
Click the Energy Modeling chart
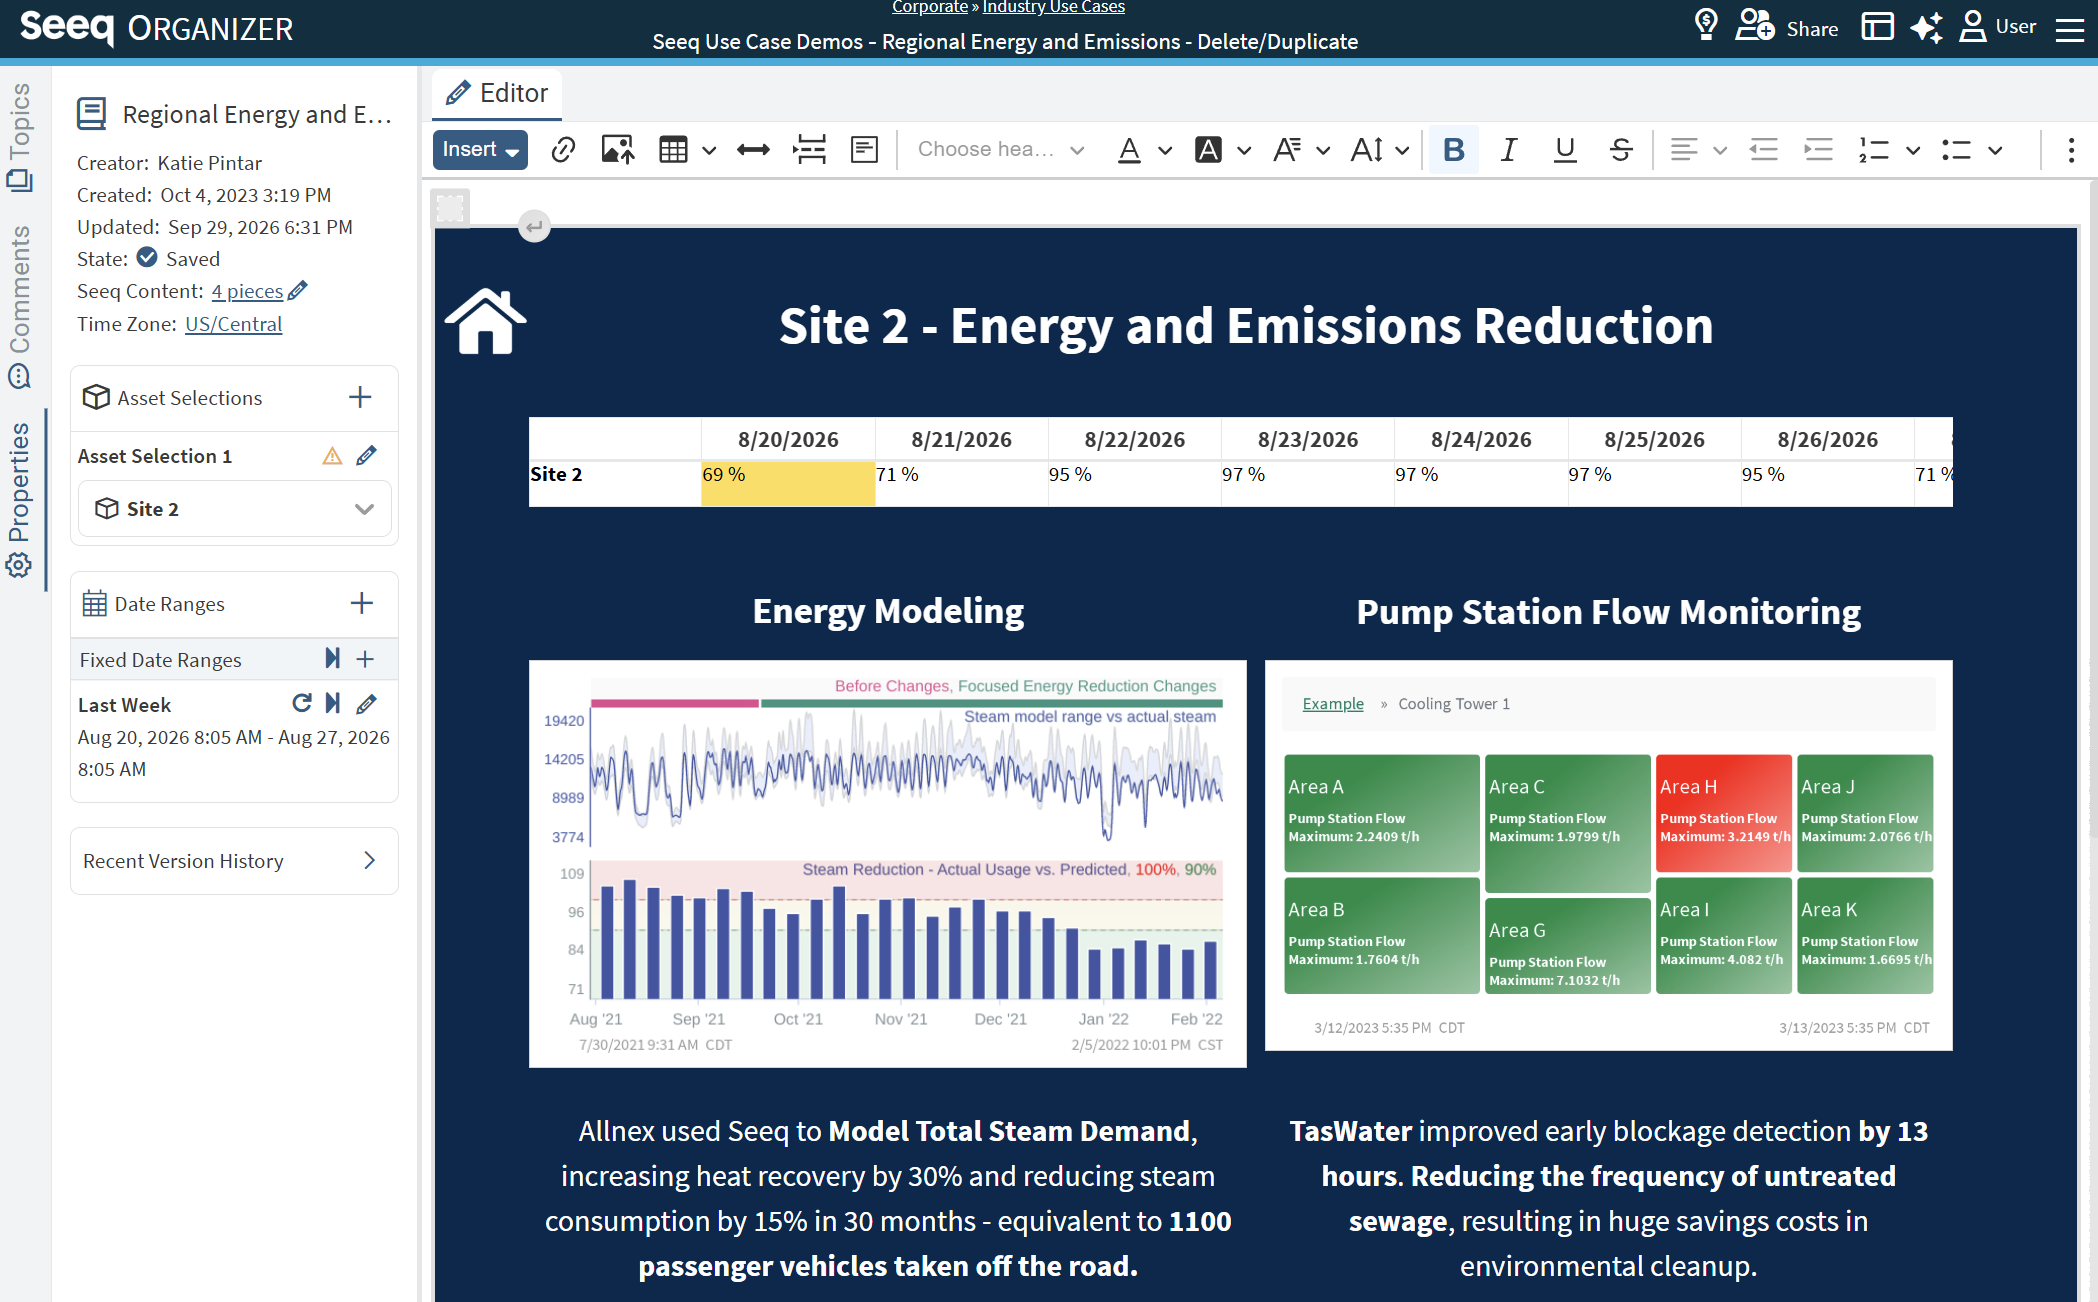coord(888,864)
